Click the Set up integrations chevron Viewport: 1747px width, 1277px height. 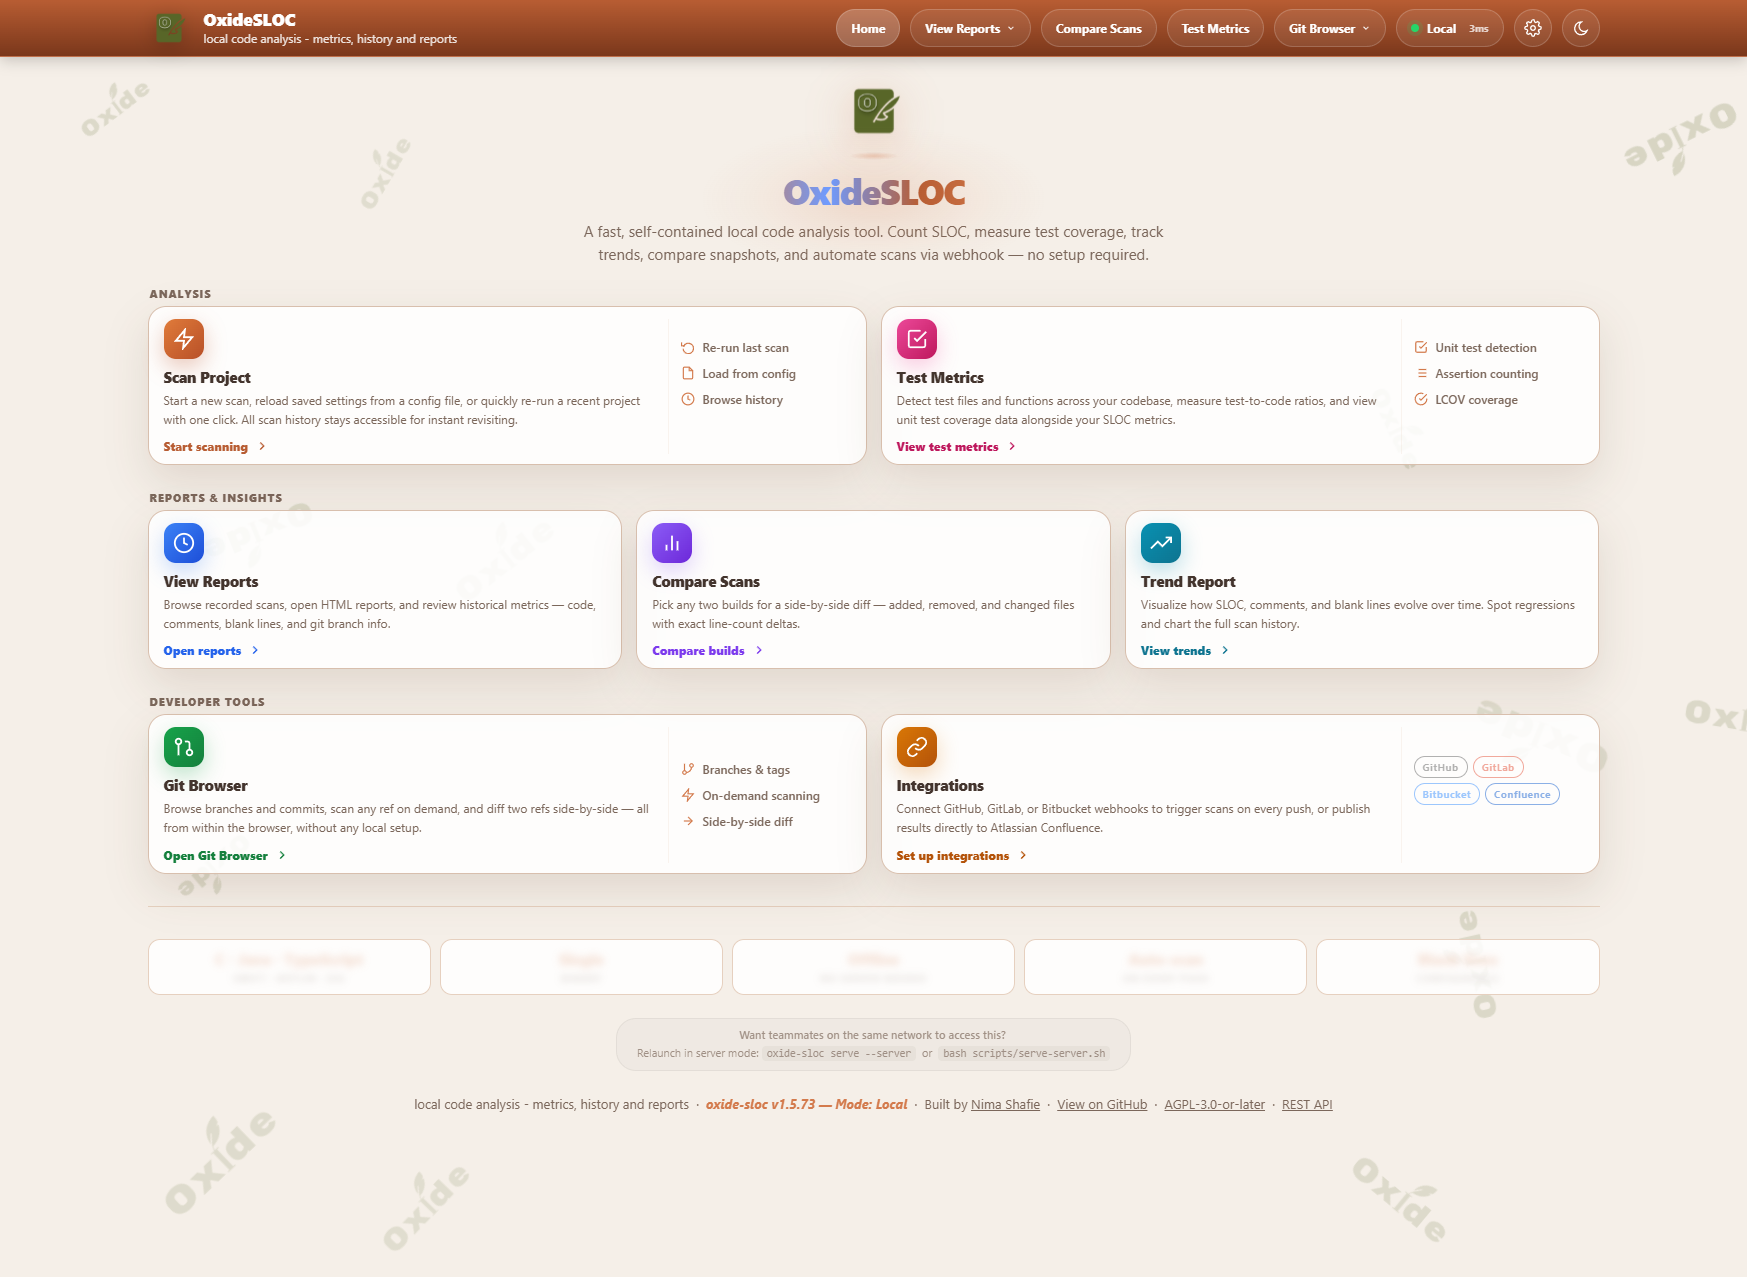(1023, 855)
